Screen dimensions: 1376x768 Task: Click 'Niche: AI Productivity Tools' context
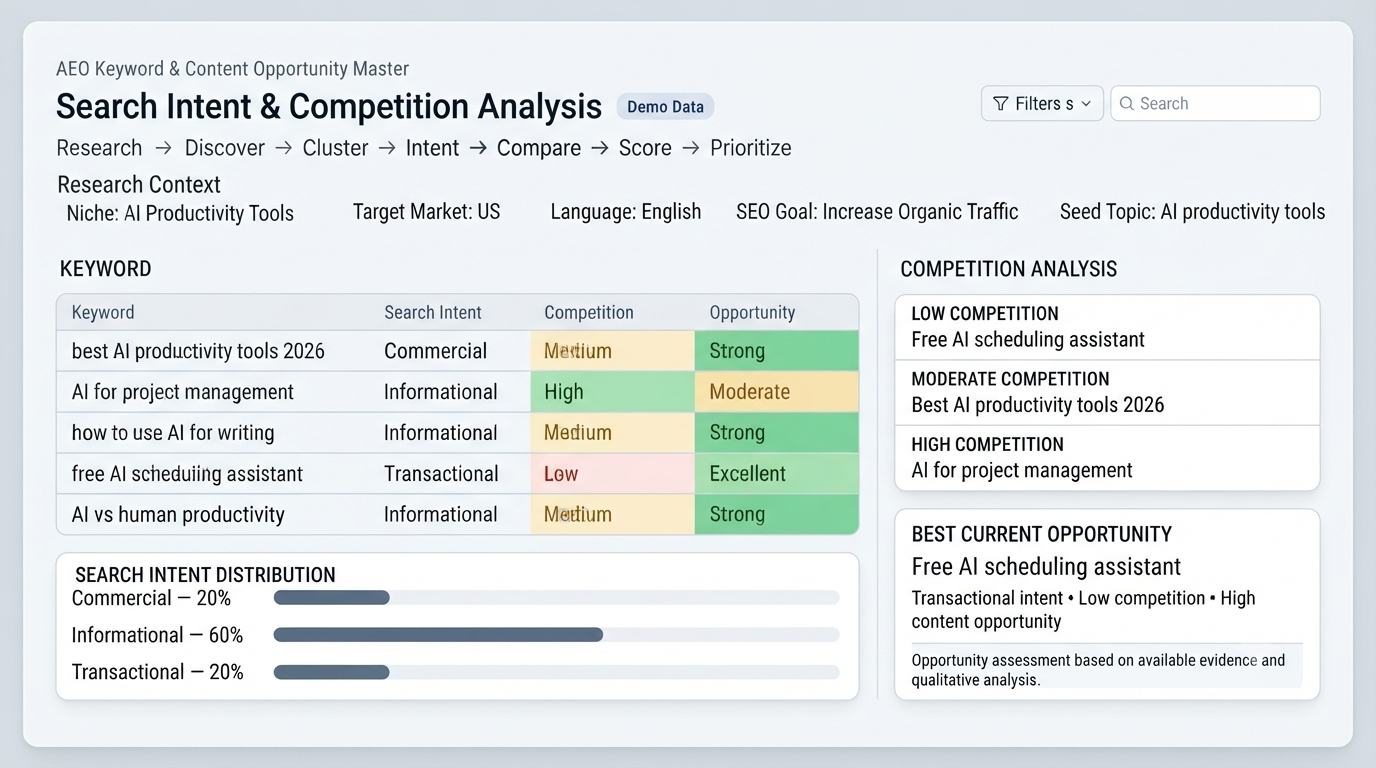(180, 214)
